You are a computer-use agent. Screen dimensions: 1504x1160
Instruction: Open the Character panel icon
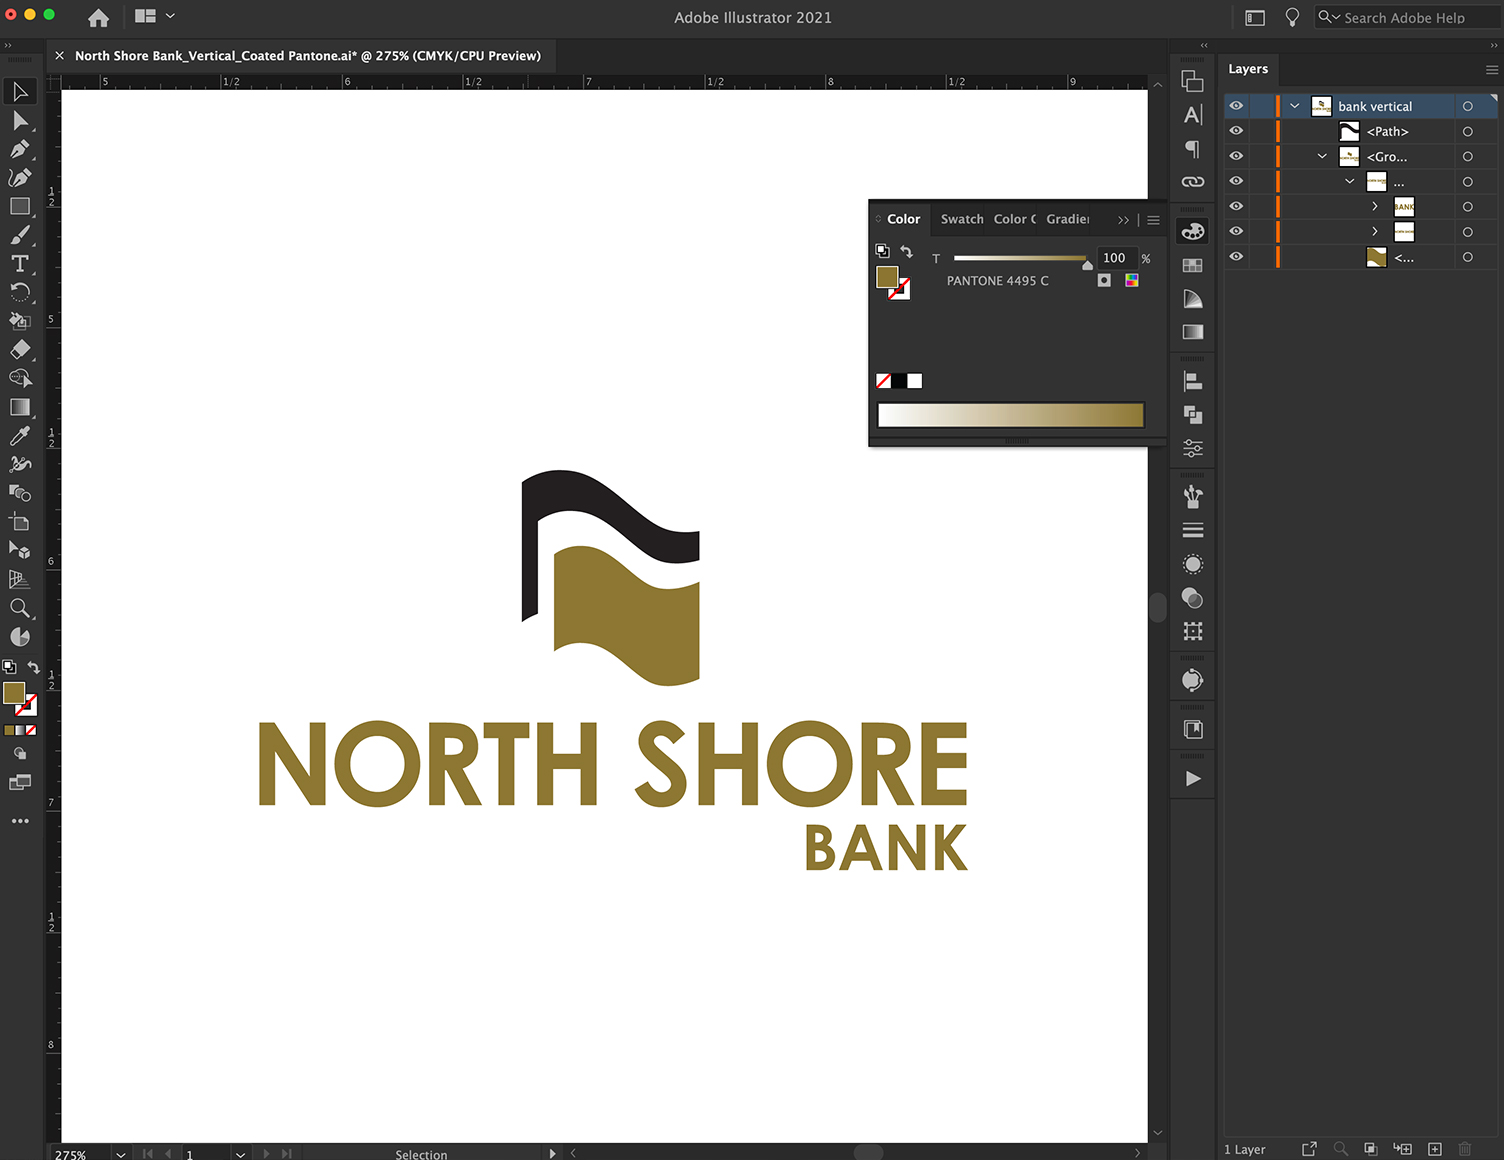pos(1193,115)
